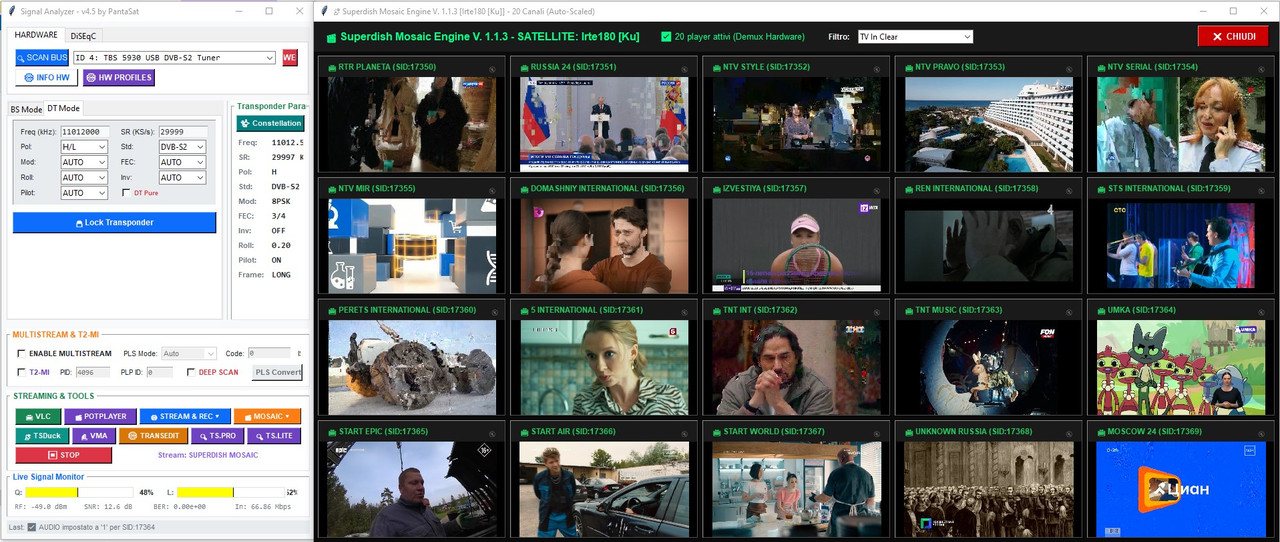This screenshot has width=1280, height=542.
Task: Click the SR (KS/s) input field
Action: click(x=184, y=132)
